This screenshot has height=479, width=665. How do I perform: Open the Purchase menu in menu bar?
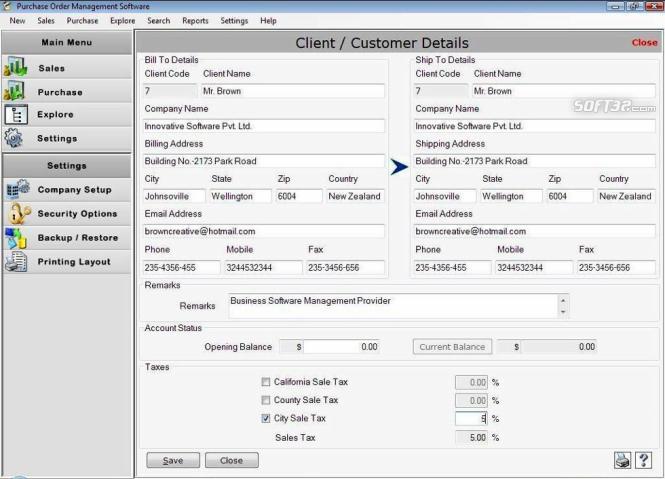[x=82, y=21]
